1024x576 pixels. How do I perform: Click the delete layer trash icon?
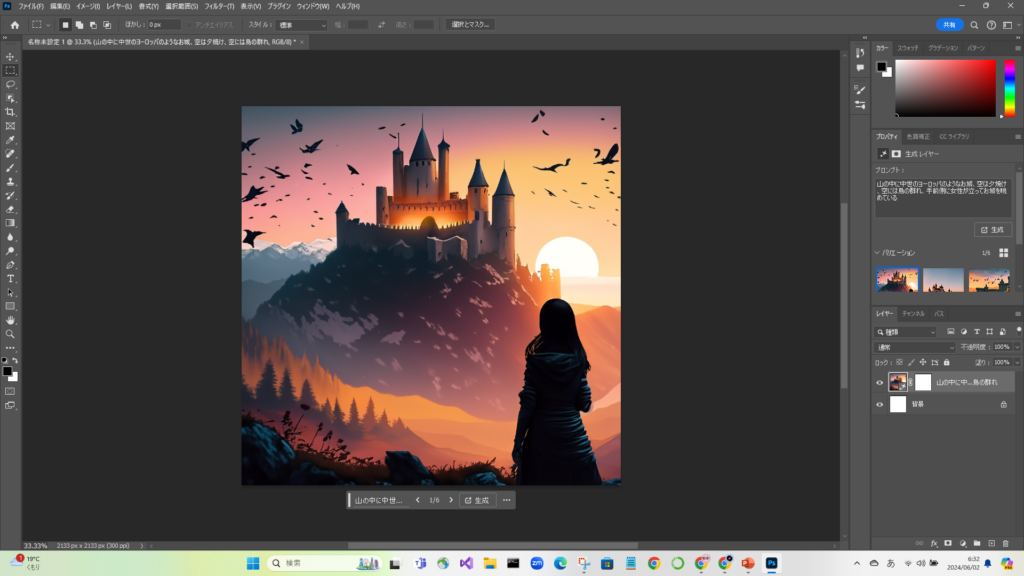[1005, 543]
